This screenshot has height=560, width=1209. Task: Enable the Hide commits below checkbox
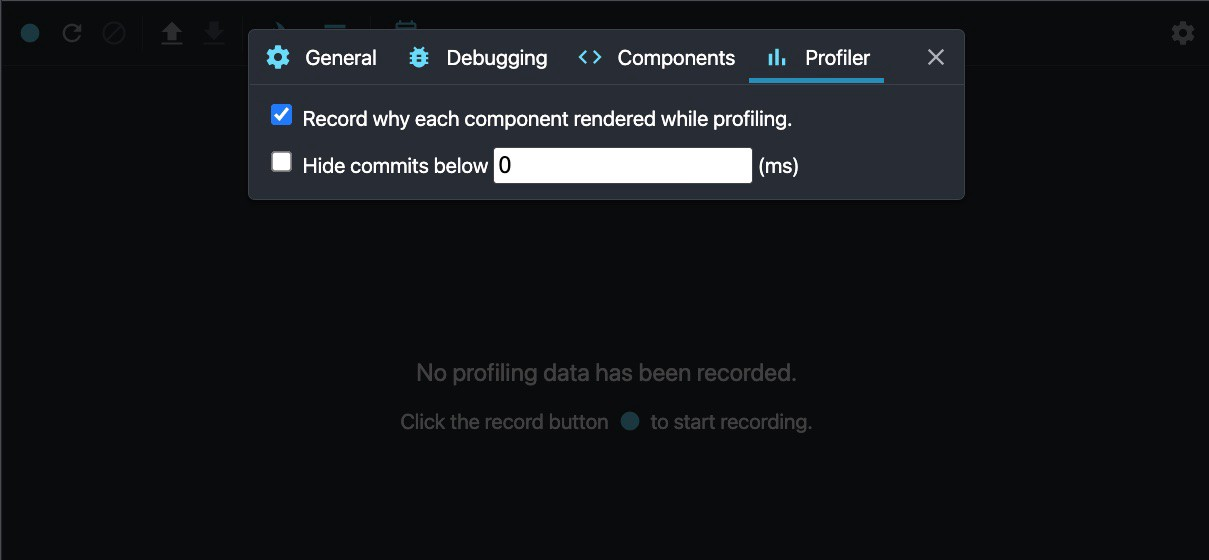(x=282, y=162)
